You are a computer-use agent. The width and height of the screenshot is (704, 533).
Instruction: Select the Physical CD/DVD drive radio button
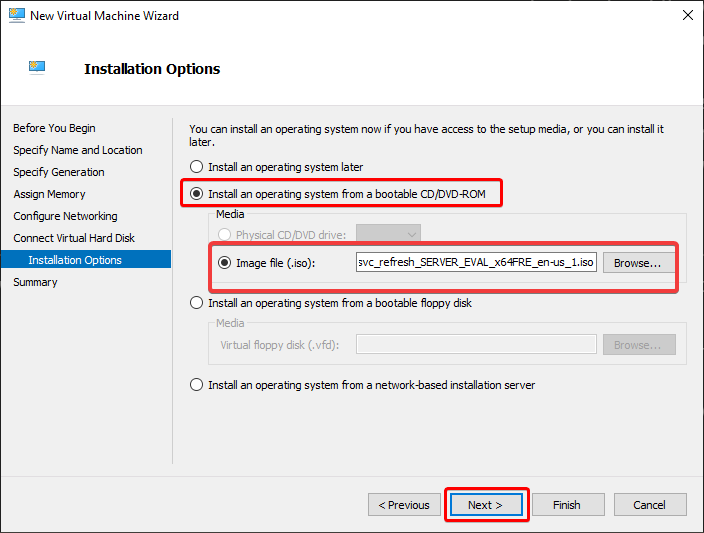tap(224, 235)
